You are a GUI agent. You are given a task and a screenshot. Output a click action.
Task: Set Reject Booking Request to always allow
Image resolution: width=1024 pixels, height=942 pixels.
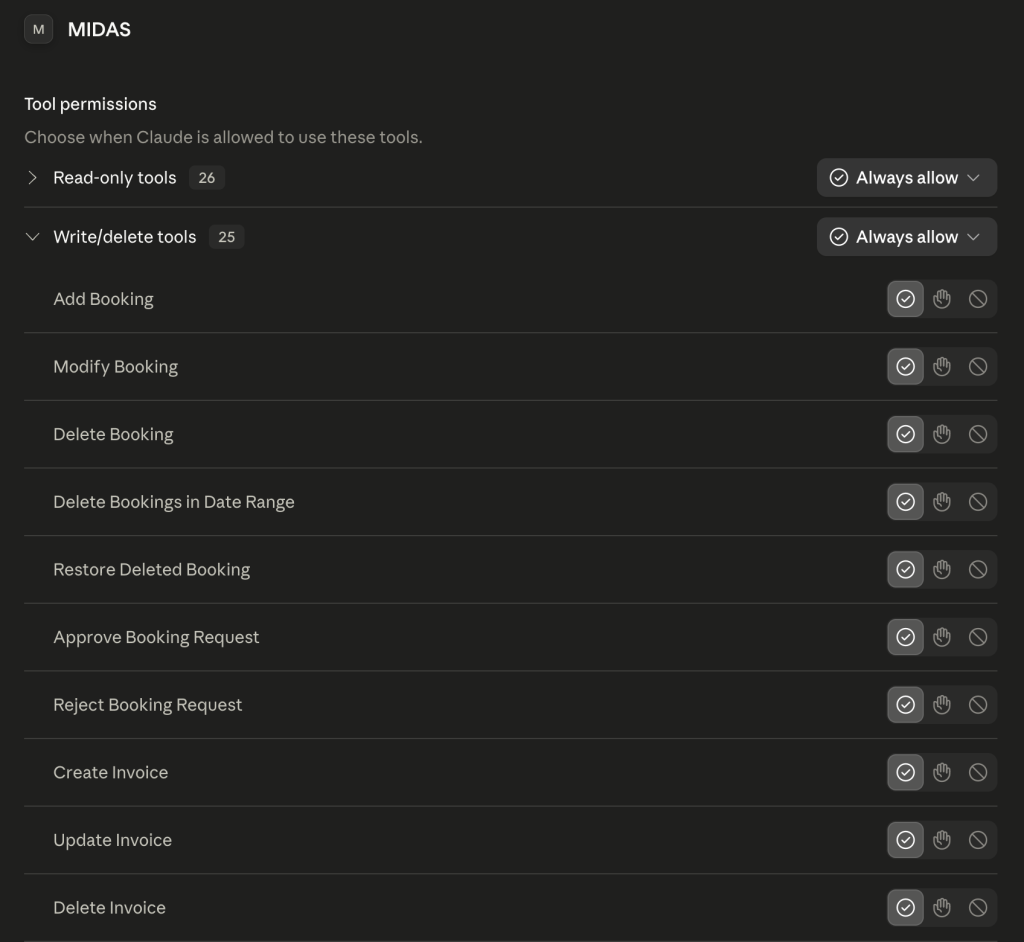pyautogui.click(x=905, y=705)
